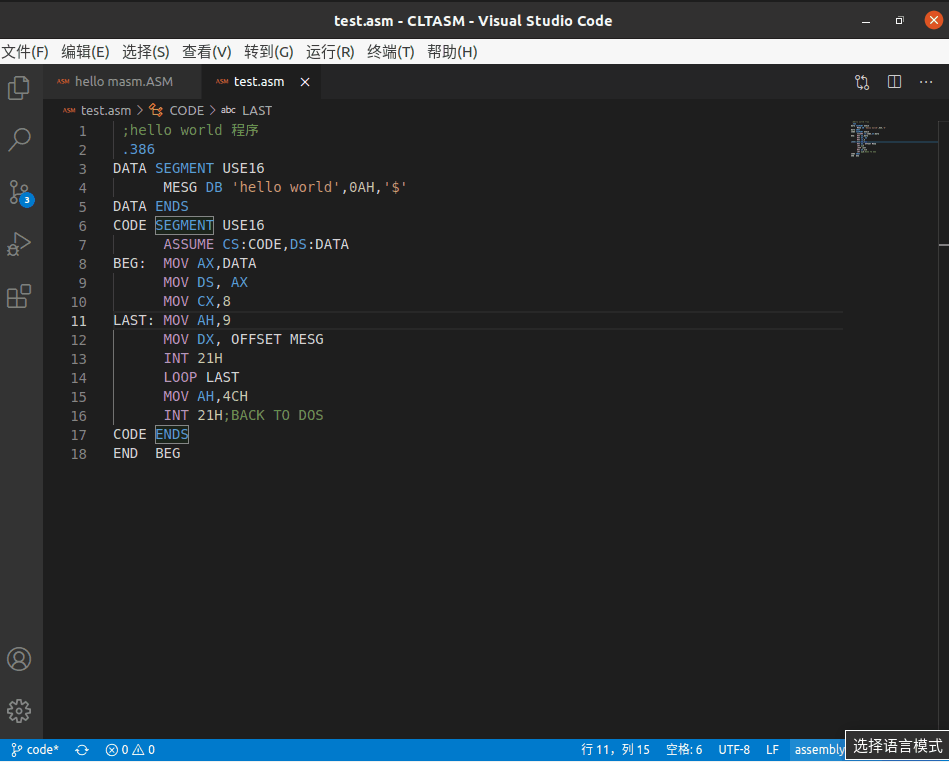Toggle line ending LF in status bar
Viewport: 949px width, 762px height.
[x=772, y=749]
